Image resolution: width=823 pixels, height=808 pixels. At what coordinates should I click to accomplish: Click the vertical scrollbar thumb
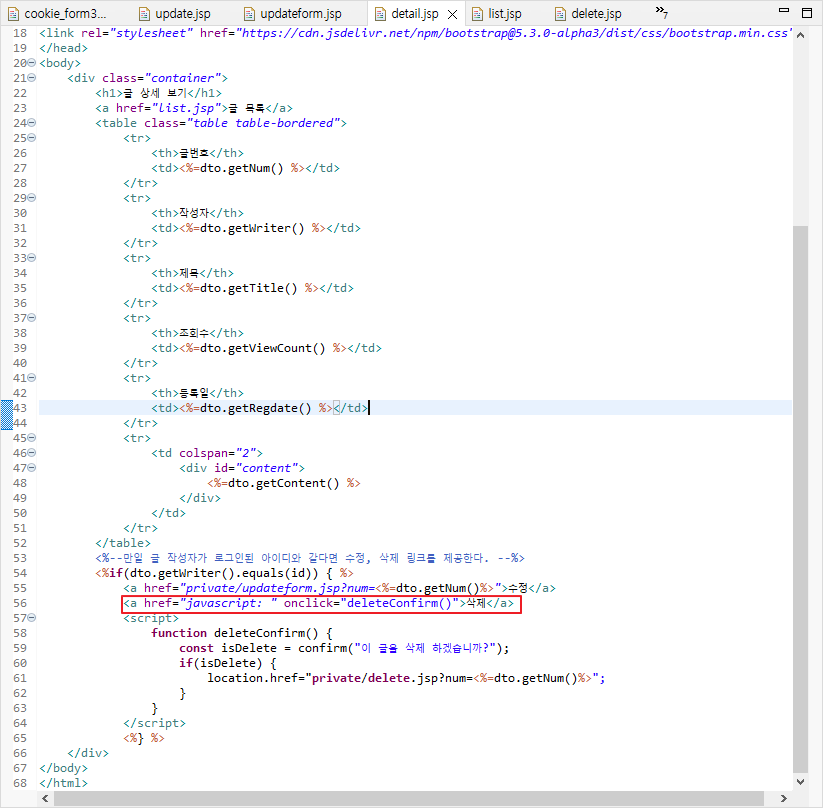800,500
